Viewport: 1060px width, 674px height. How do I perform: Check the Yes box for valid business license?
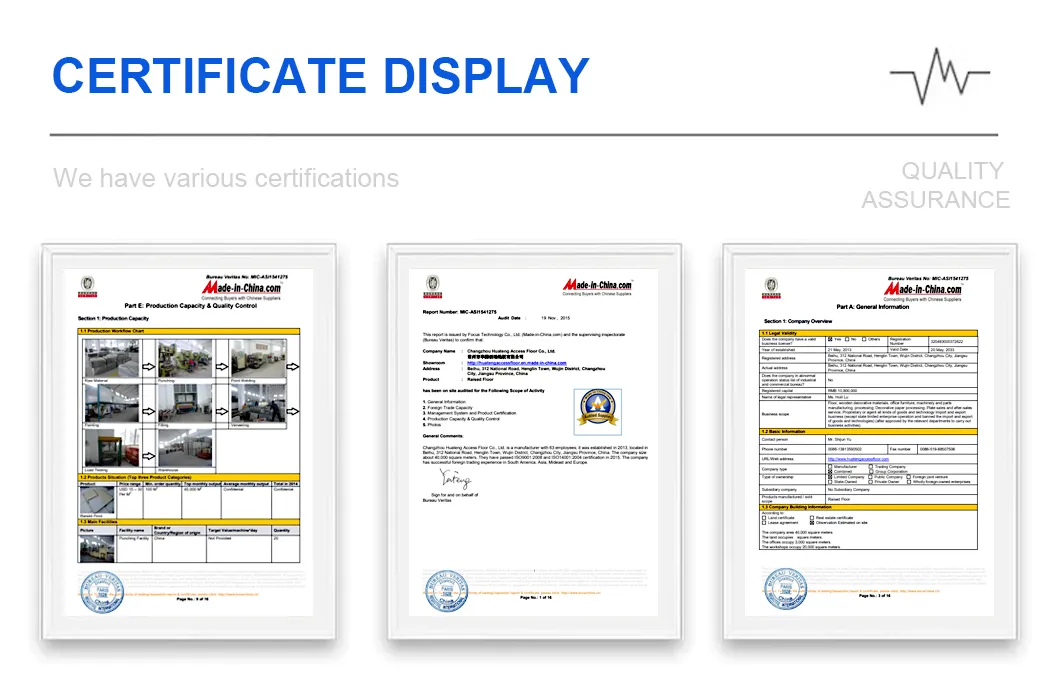pos(832,341)
